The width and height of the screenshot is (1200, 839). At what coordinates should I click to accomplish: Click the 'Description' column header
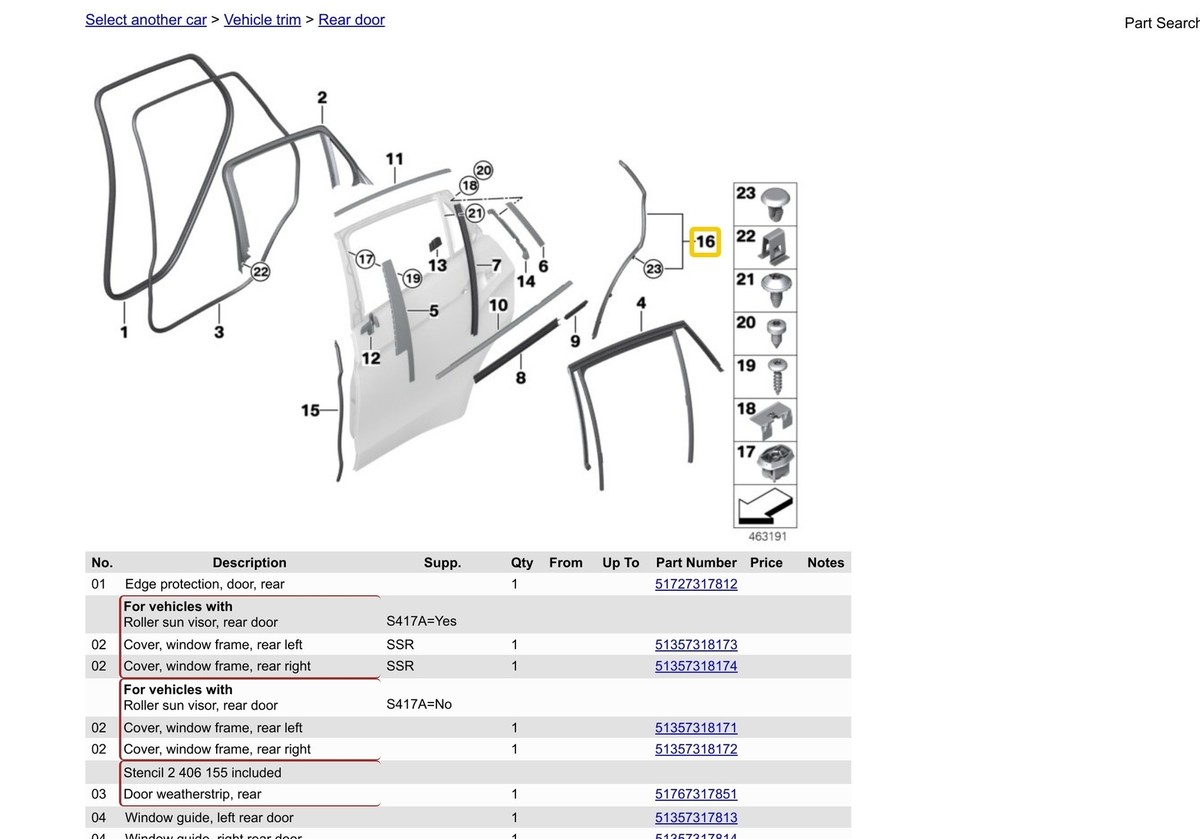(249, 563)
